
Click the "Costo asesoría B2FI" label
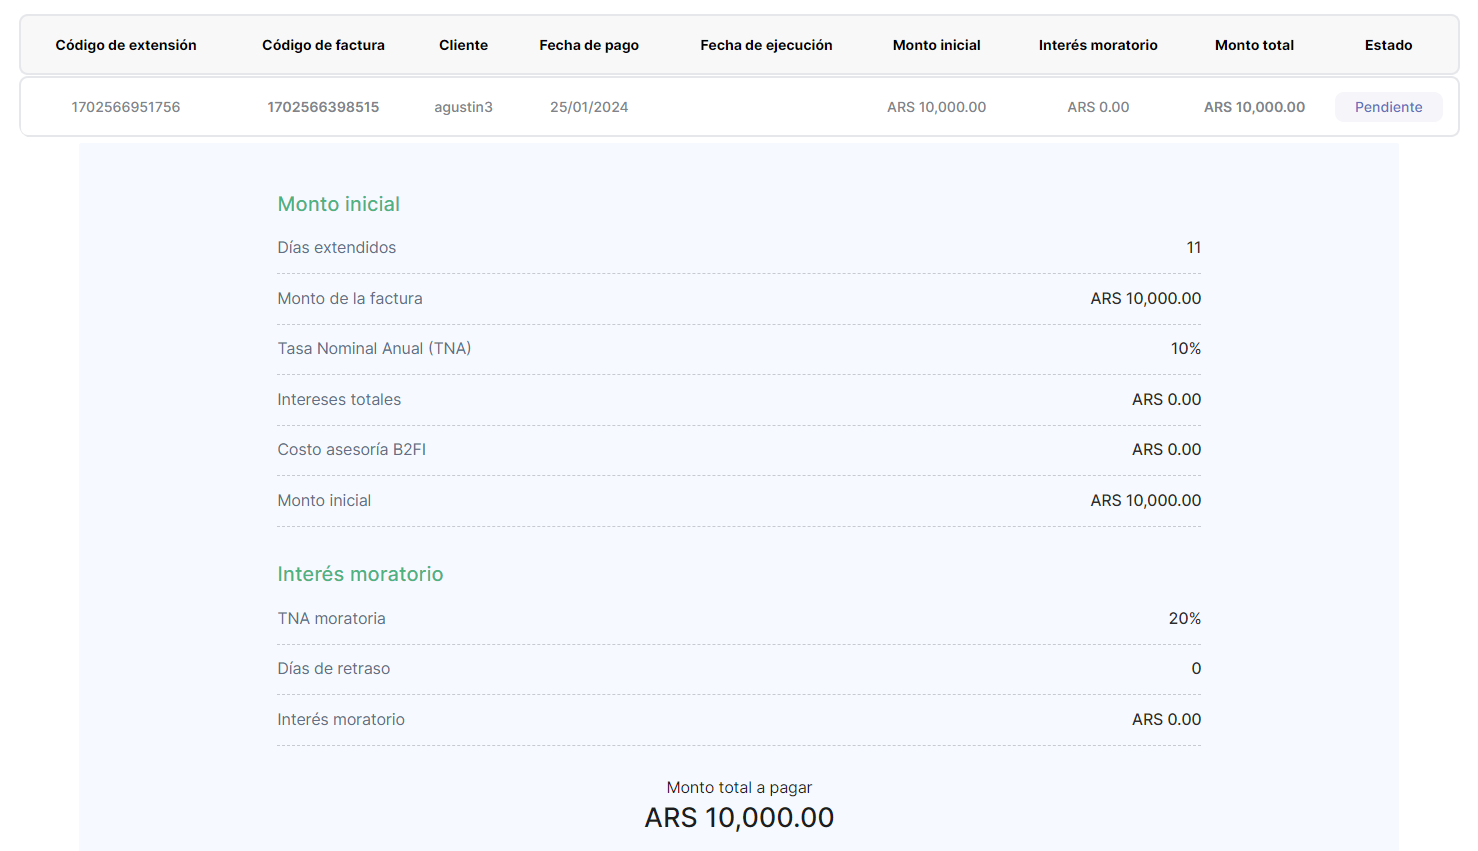click(x=352, y=450)
